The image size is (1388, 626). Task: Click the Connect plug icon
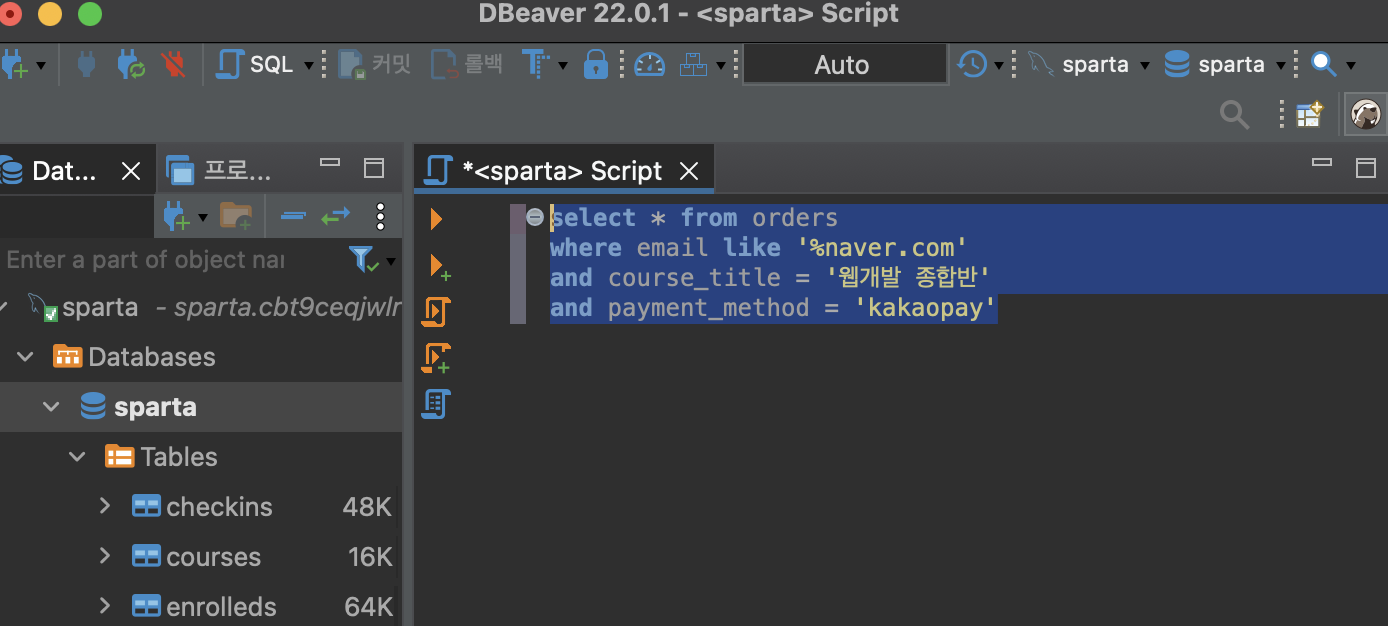pyautogui.click(x=87, y=65)
